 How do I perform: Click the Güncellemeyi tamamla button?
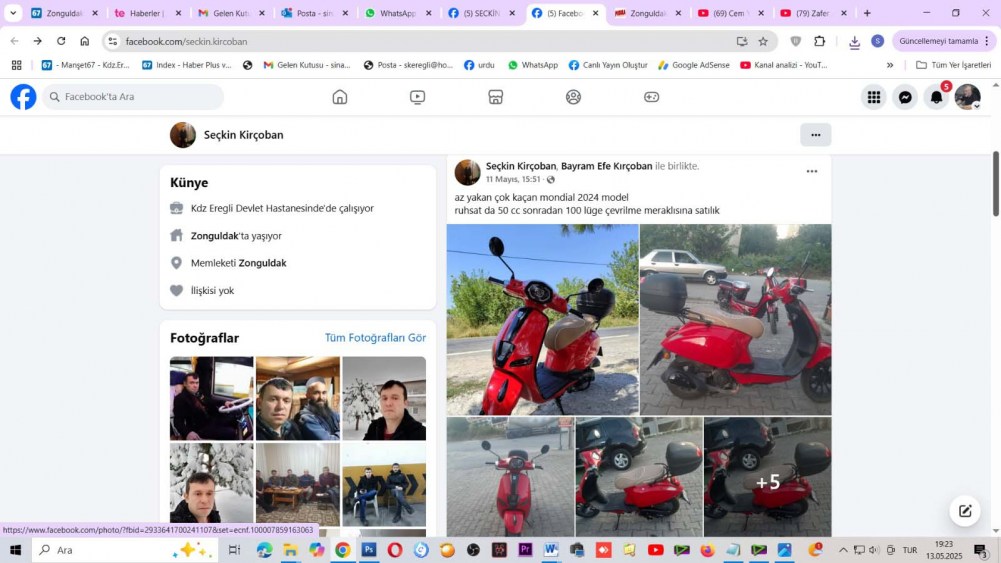938,41
